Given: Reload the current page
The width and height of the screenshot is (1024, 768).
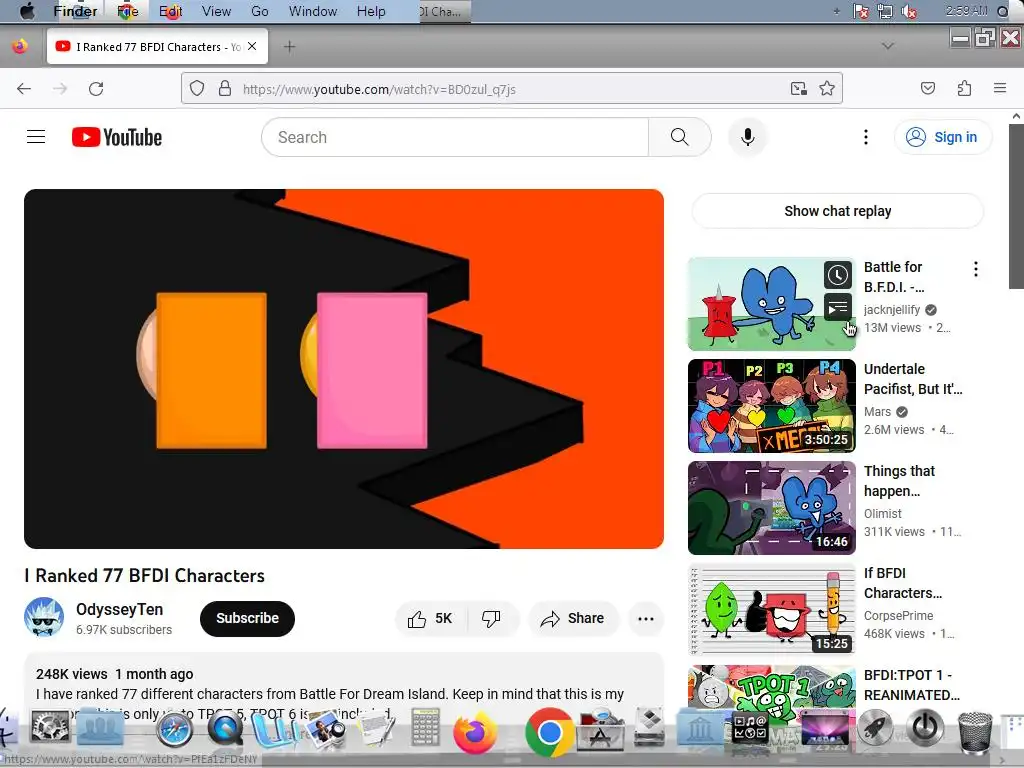Looking at the screenshot, I should [96, 89].
